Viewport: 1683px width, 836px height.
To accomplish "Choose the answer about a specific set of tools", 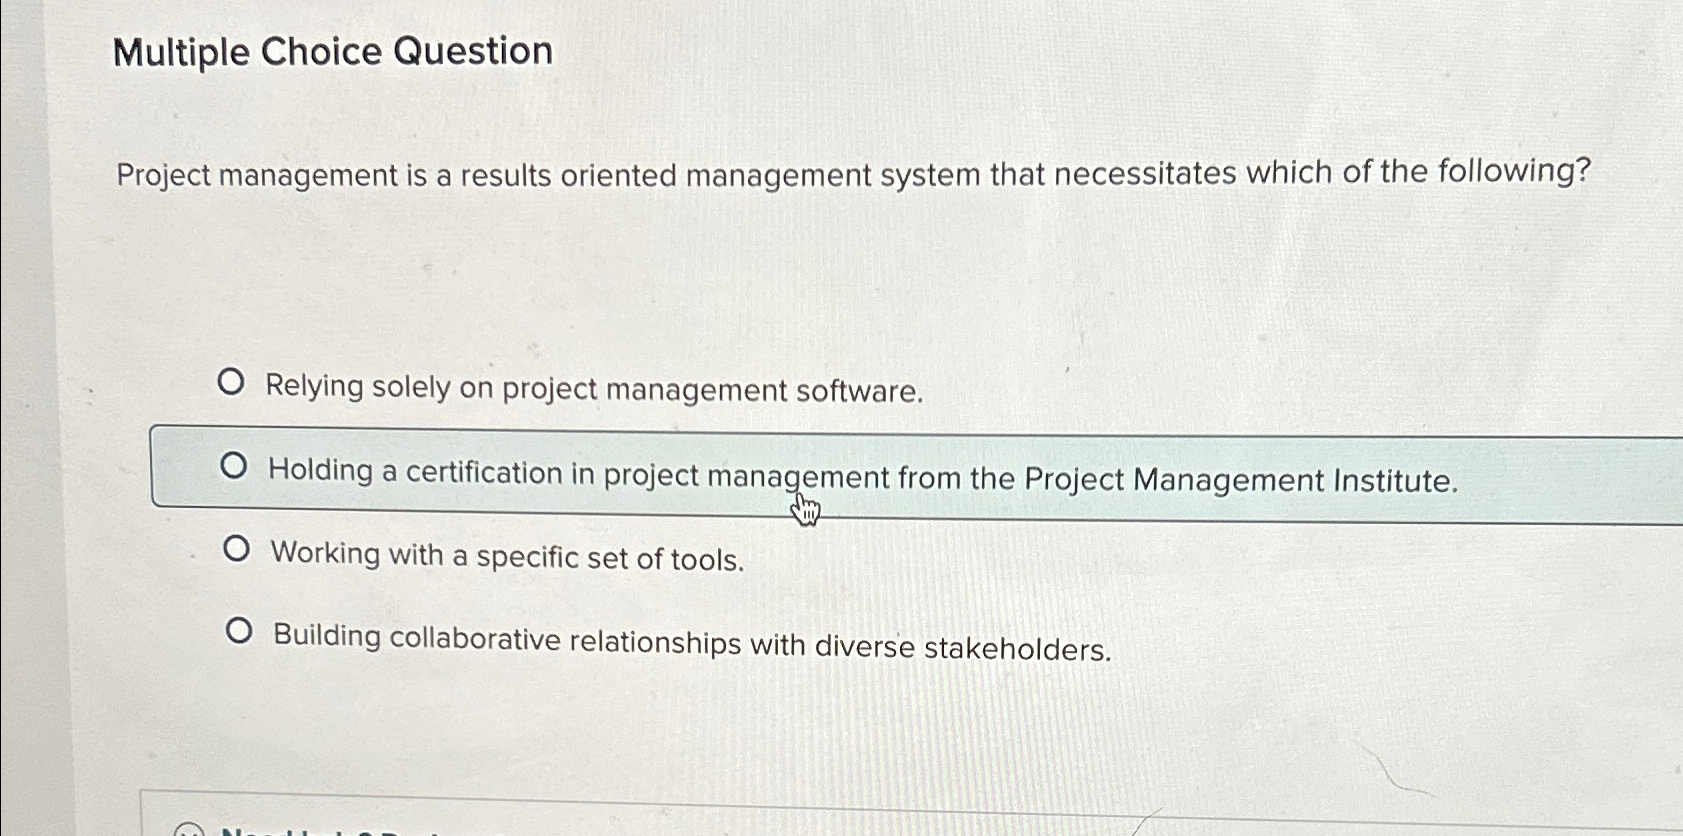I will [x=506, y=556].
